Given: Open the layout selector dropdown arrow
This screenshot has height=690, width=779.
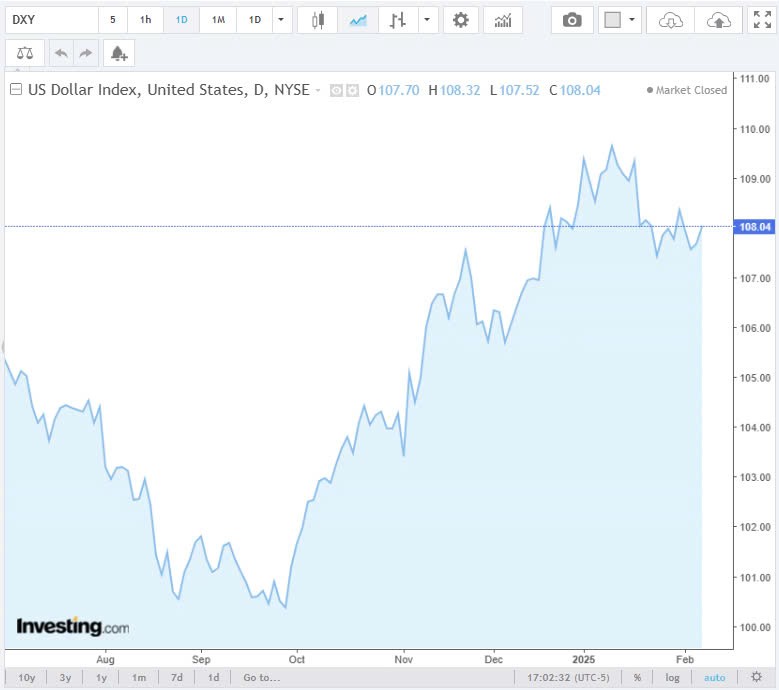Looking at the screenshot, I should pyautogui.click(x=631, y=20).
